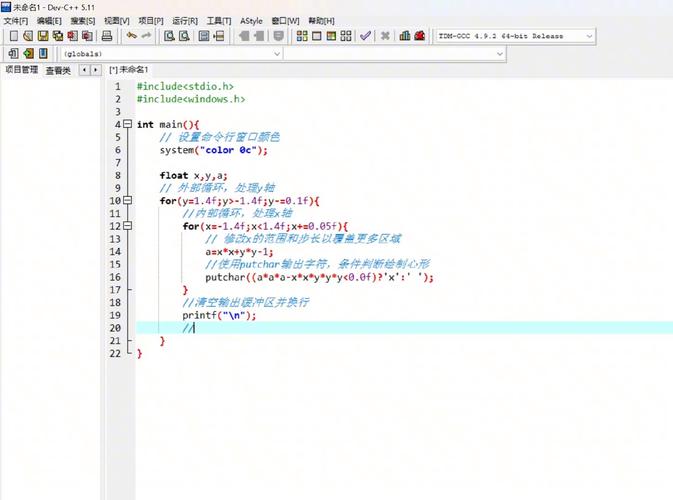The image size is (673, 500).
Task: Click the New file icon
Action: (14, 36)
